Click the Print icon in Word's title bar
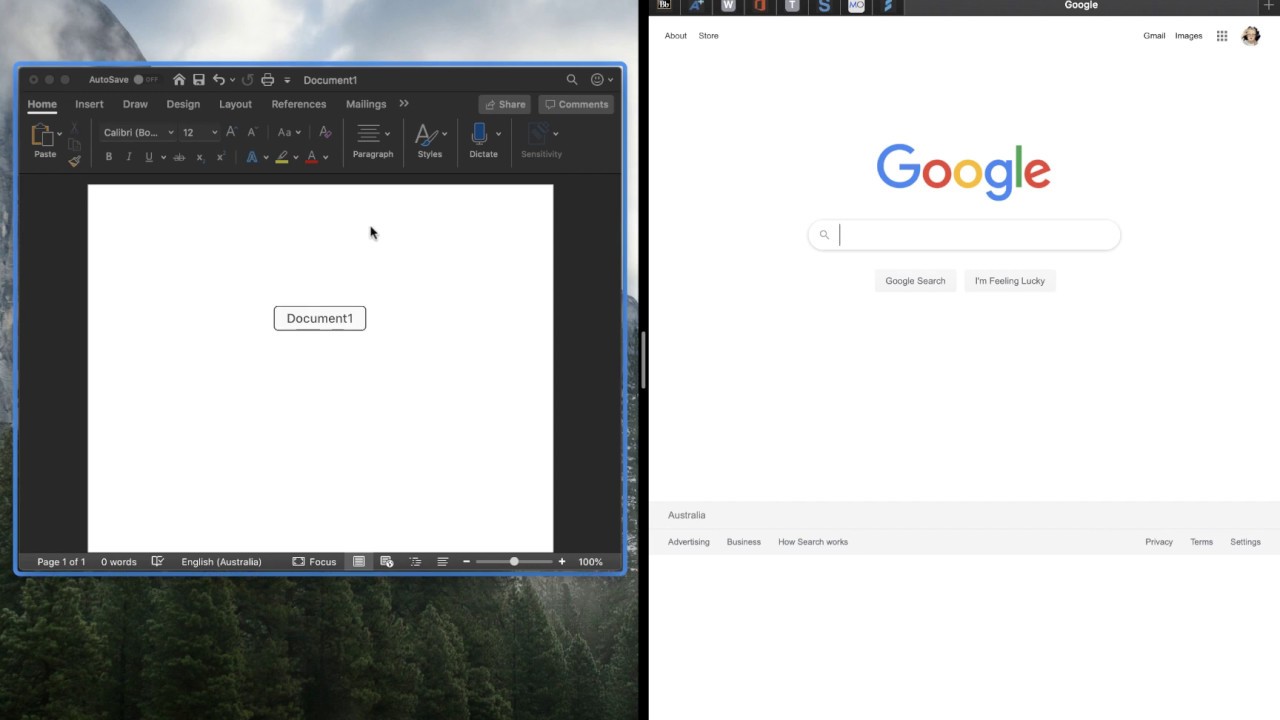Screen dimensions: 1280x720 click(x=267, y=80)
